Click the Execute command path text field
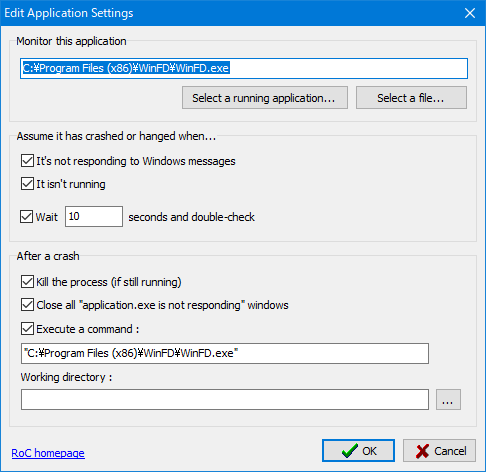This screenshot has width=486, height=472. pyautogui.click(x=225, y=353)
